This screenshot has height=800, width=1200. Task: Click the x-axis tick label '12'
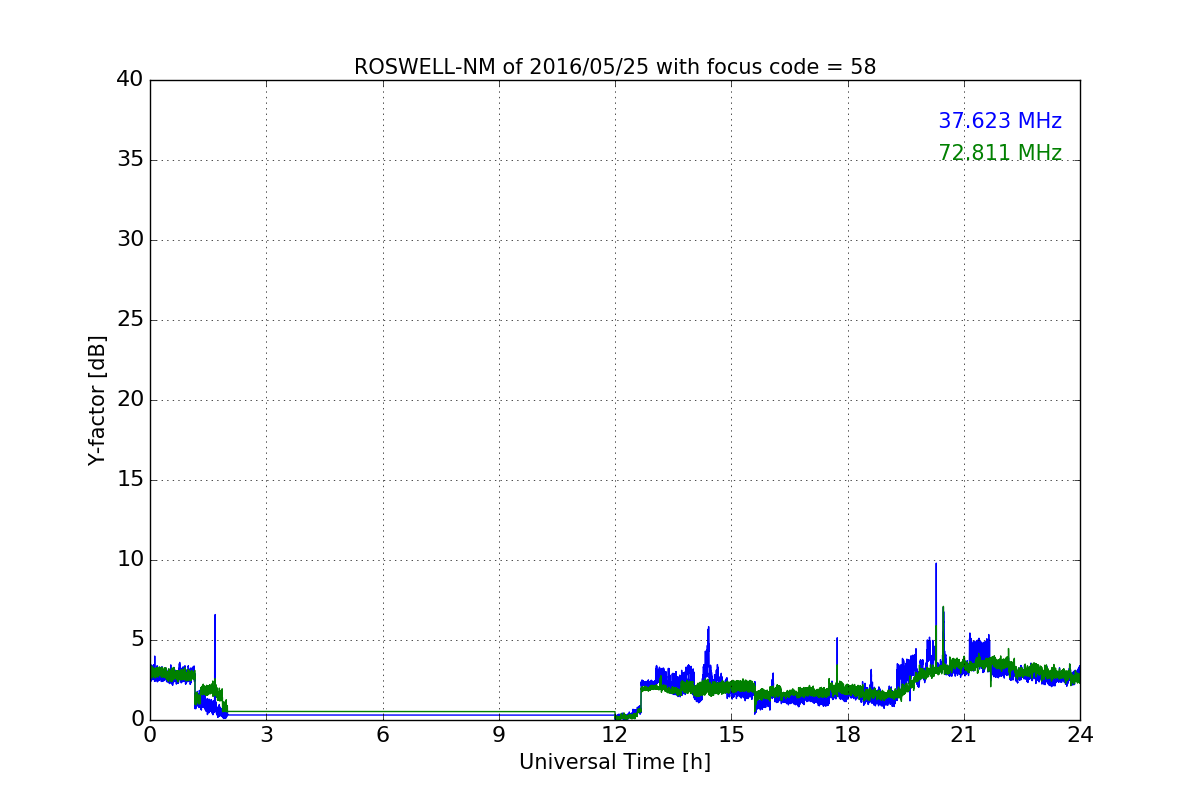click(615, 735)
